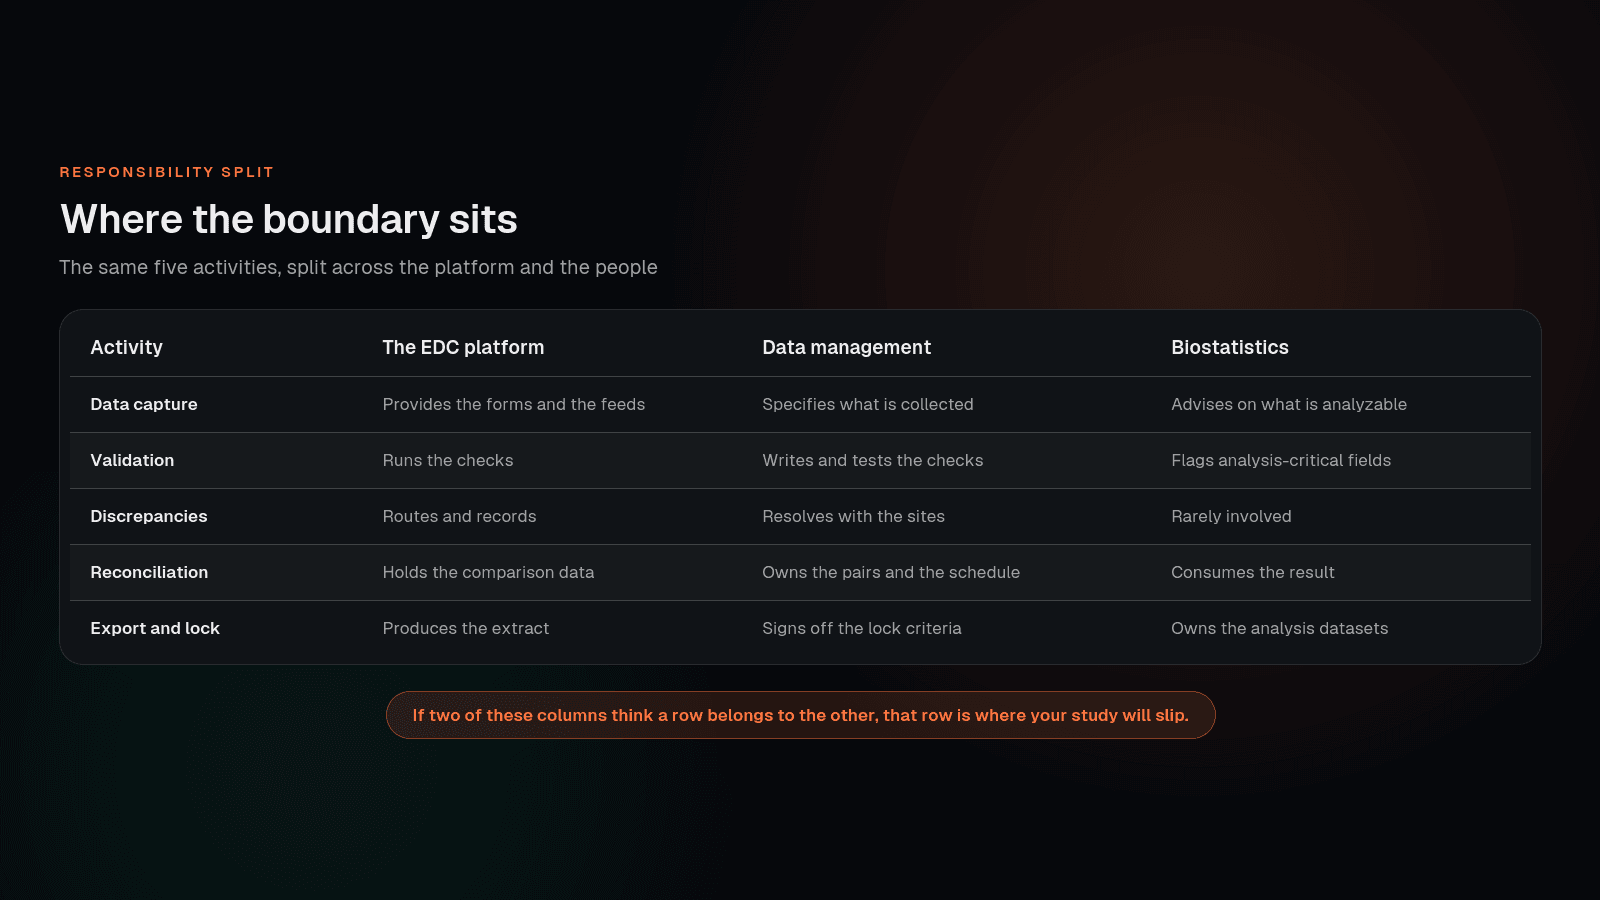
Task: Select the 'Validation' row label
Action: pos(132,460)
